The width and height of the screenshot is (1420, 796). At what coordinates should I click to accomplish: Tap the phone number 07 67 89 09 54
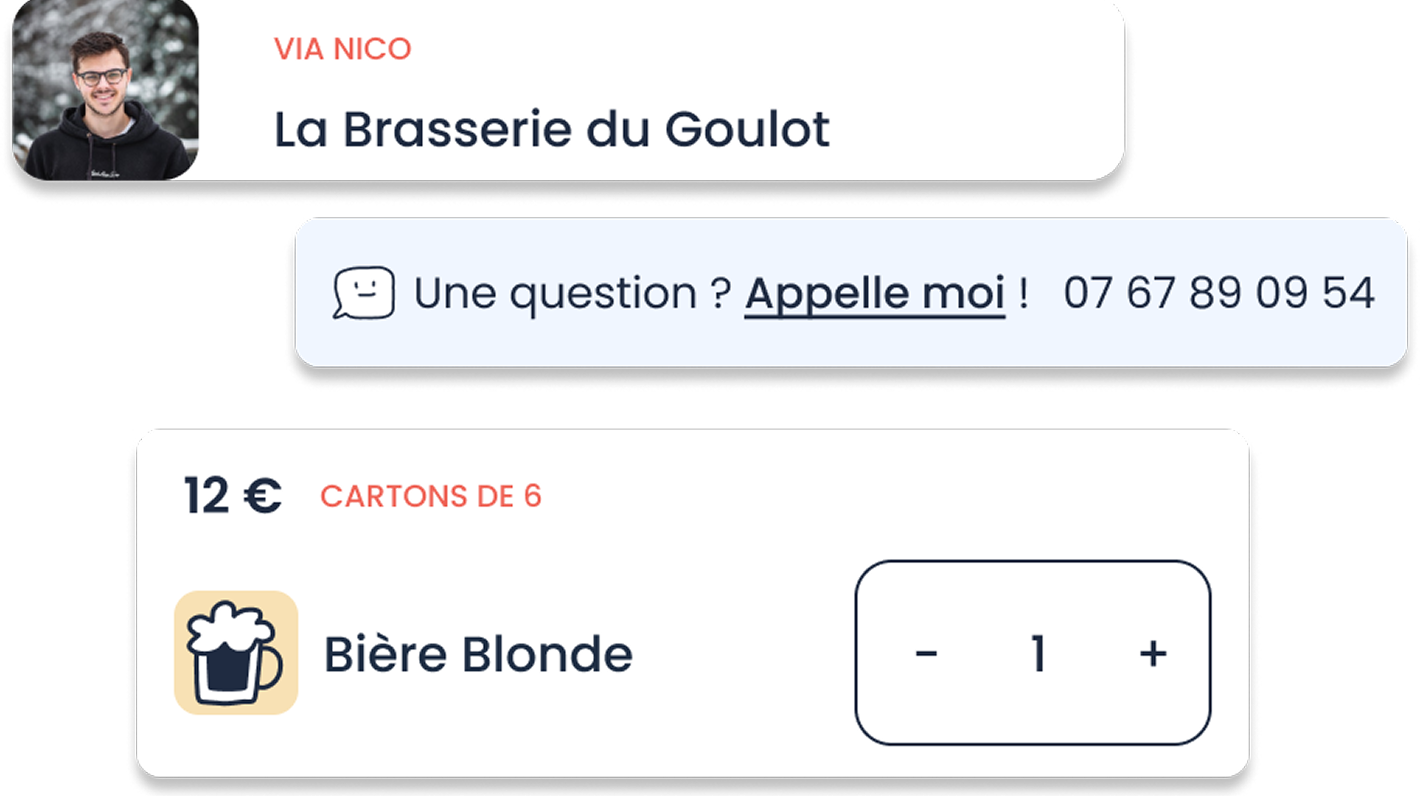(x=1218, y=294)
